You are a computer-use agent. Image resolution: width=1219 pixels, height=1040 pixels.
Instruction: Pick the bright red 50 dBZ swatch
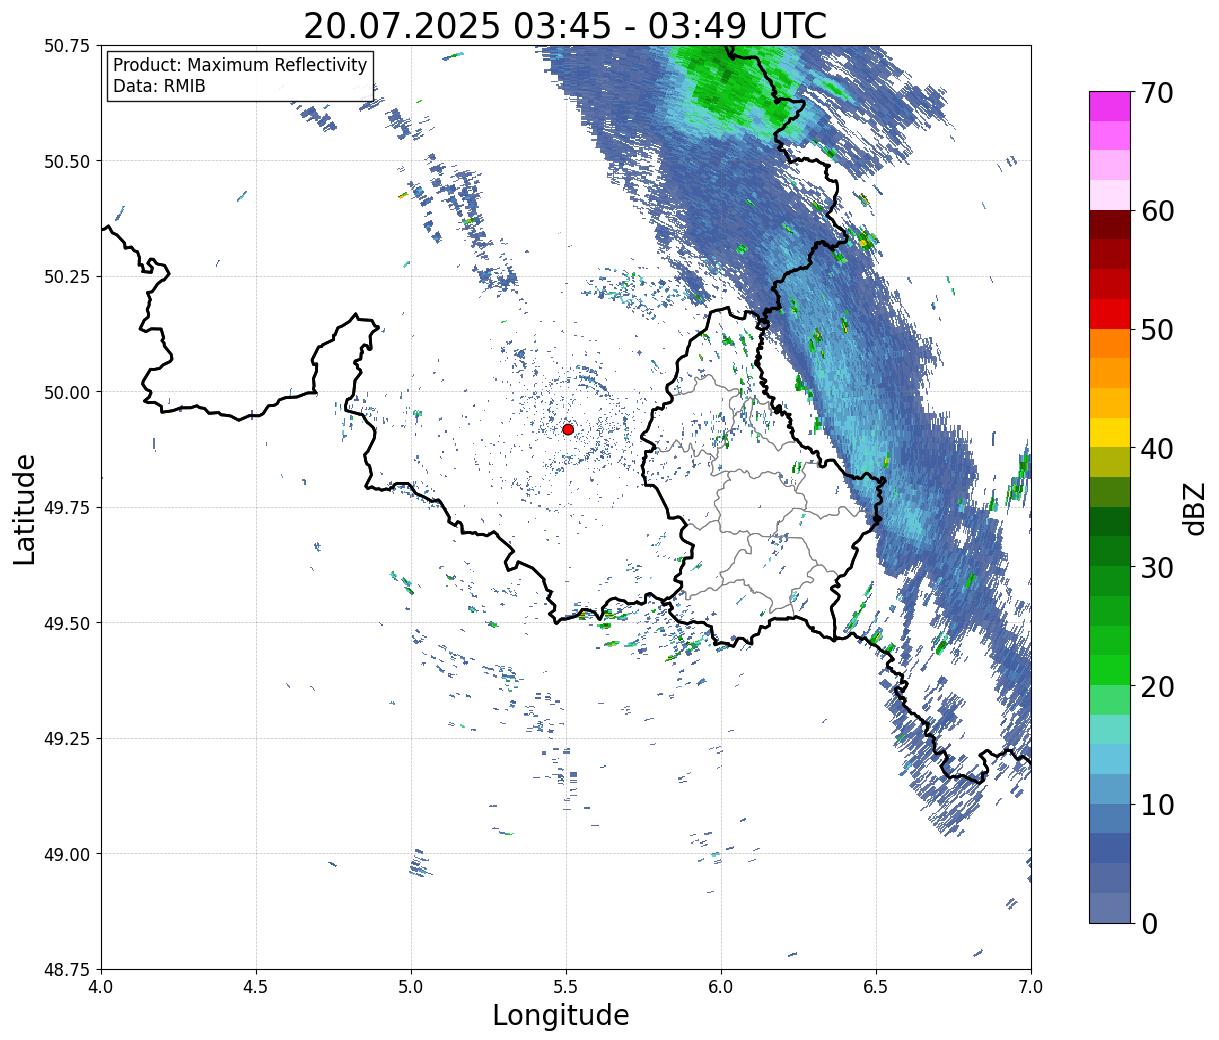(x=1110, y=314)
